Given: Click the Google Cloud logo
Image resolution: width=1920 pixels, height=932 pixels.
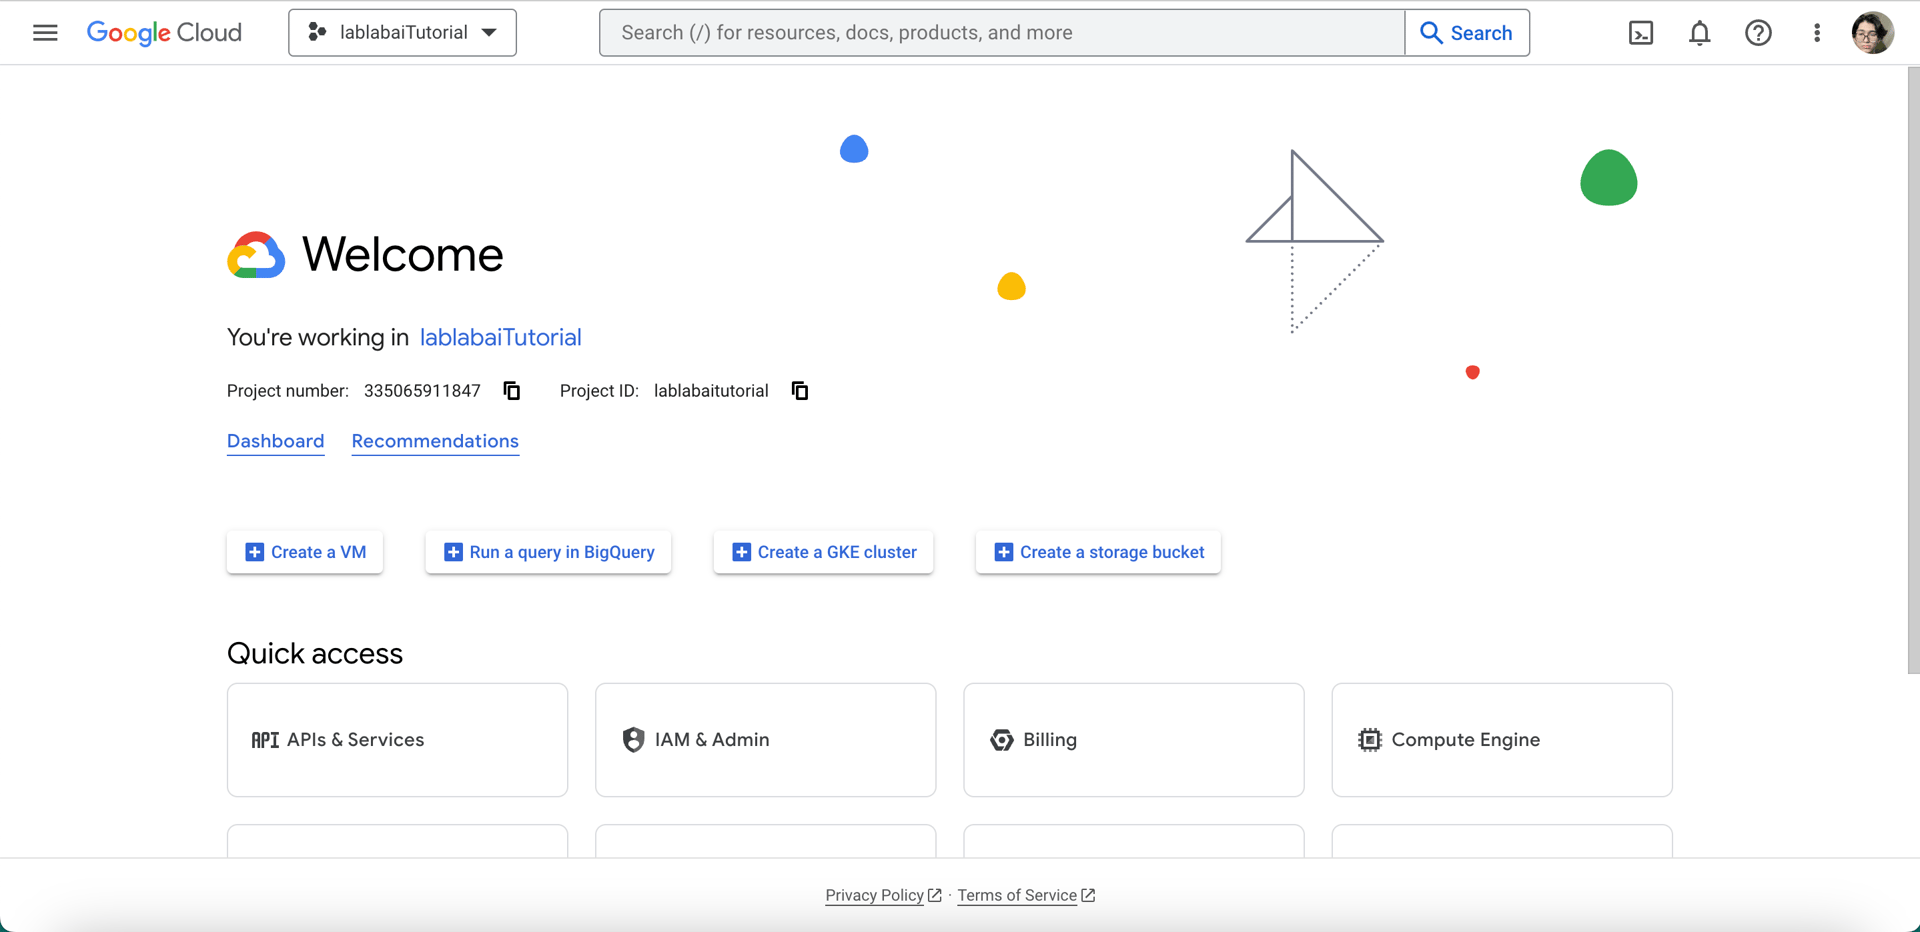Looking at the screenshot, I should pos(164,33).
